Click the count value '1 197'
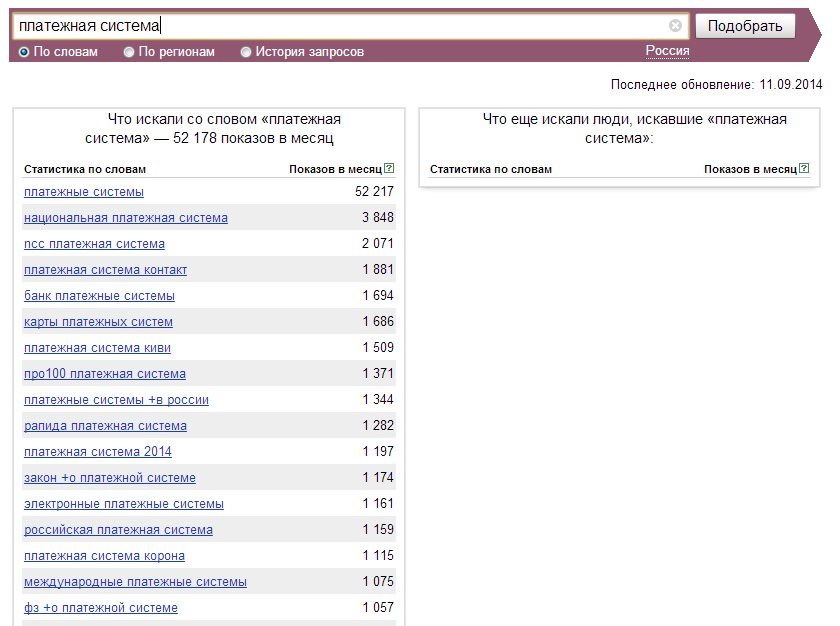 point(378,451)
